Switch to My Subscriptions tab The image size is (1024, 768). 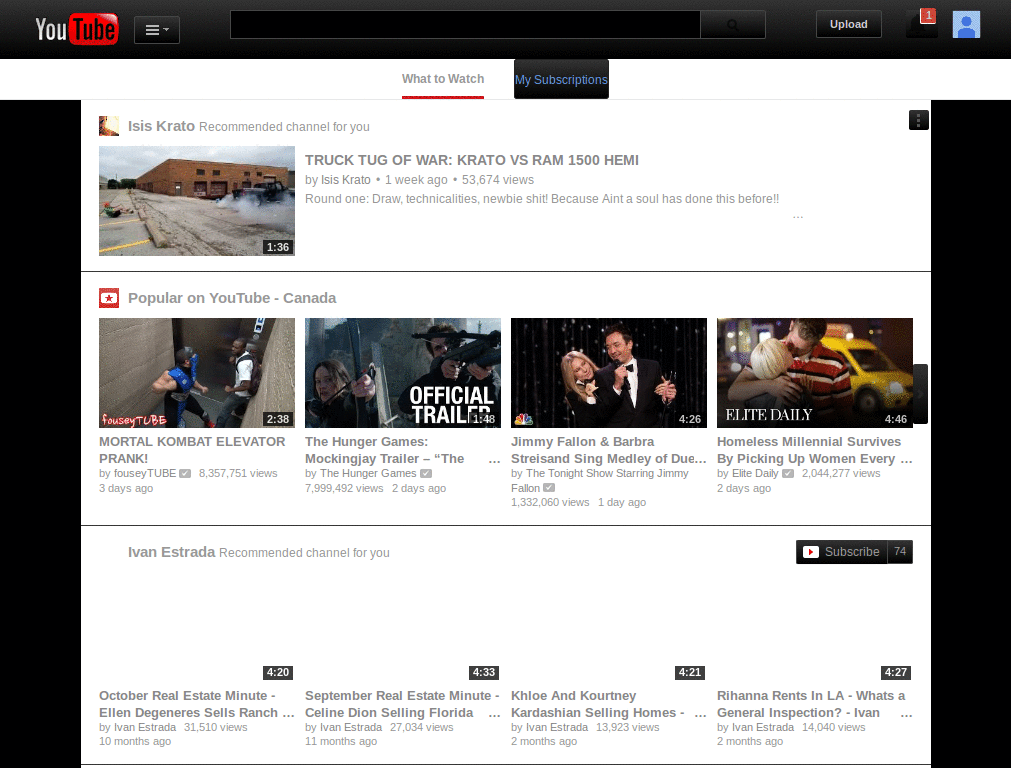(561, 80)
